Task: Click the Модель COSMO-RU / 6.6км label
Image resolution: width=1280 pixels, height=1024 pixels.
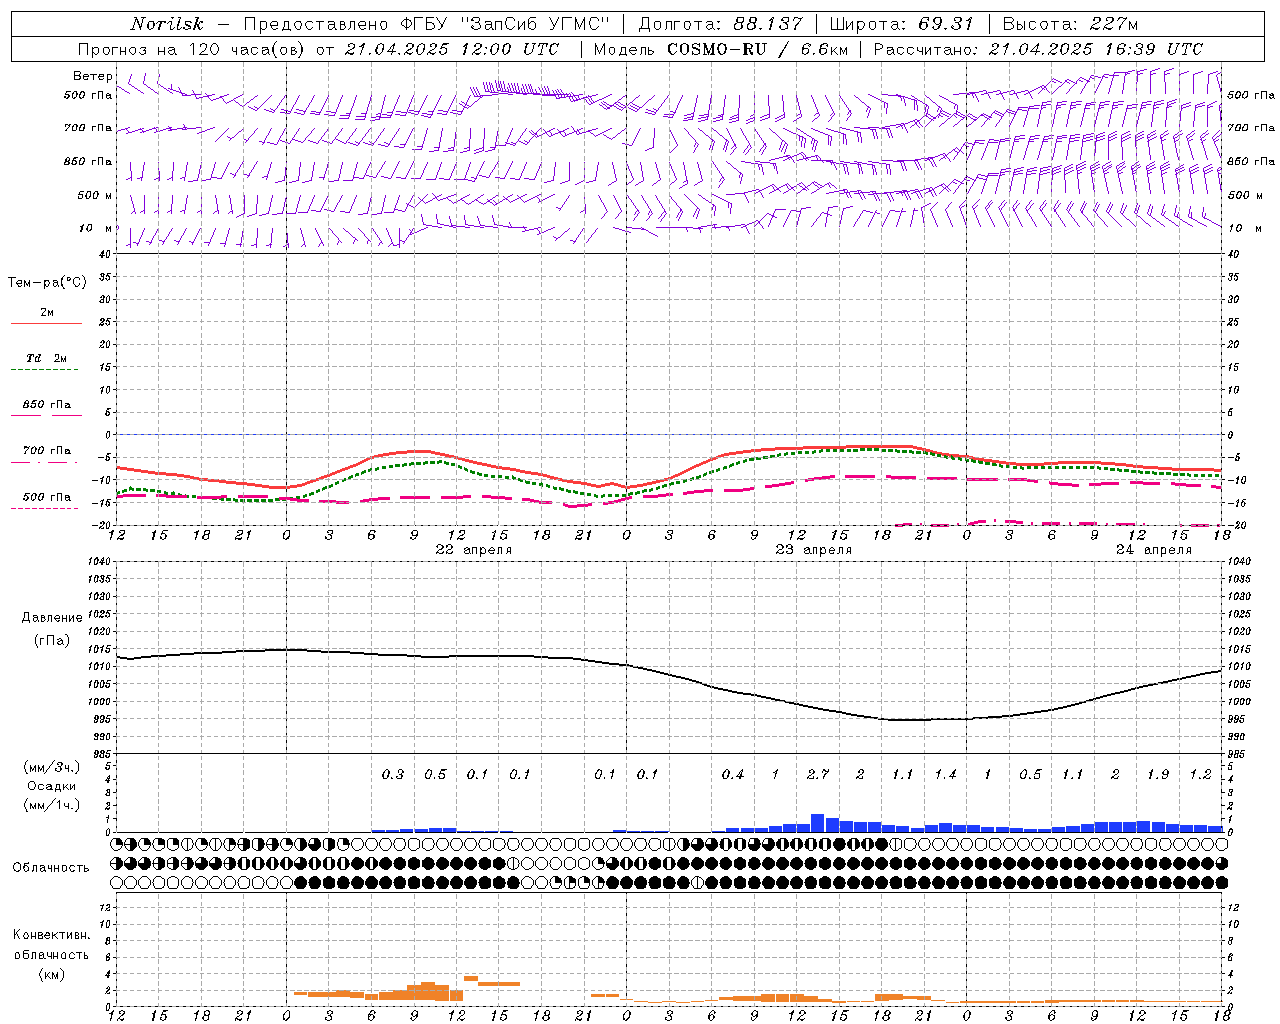Action: point(721,49)
